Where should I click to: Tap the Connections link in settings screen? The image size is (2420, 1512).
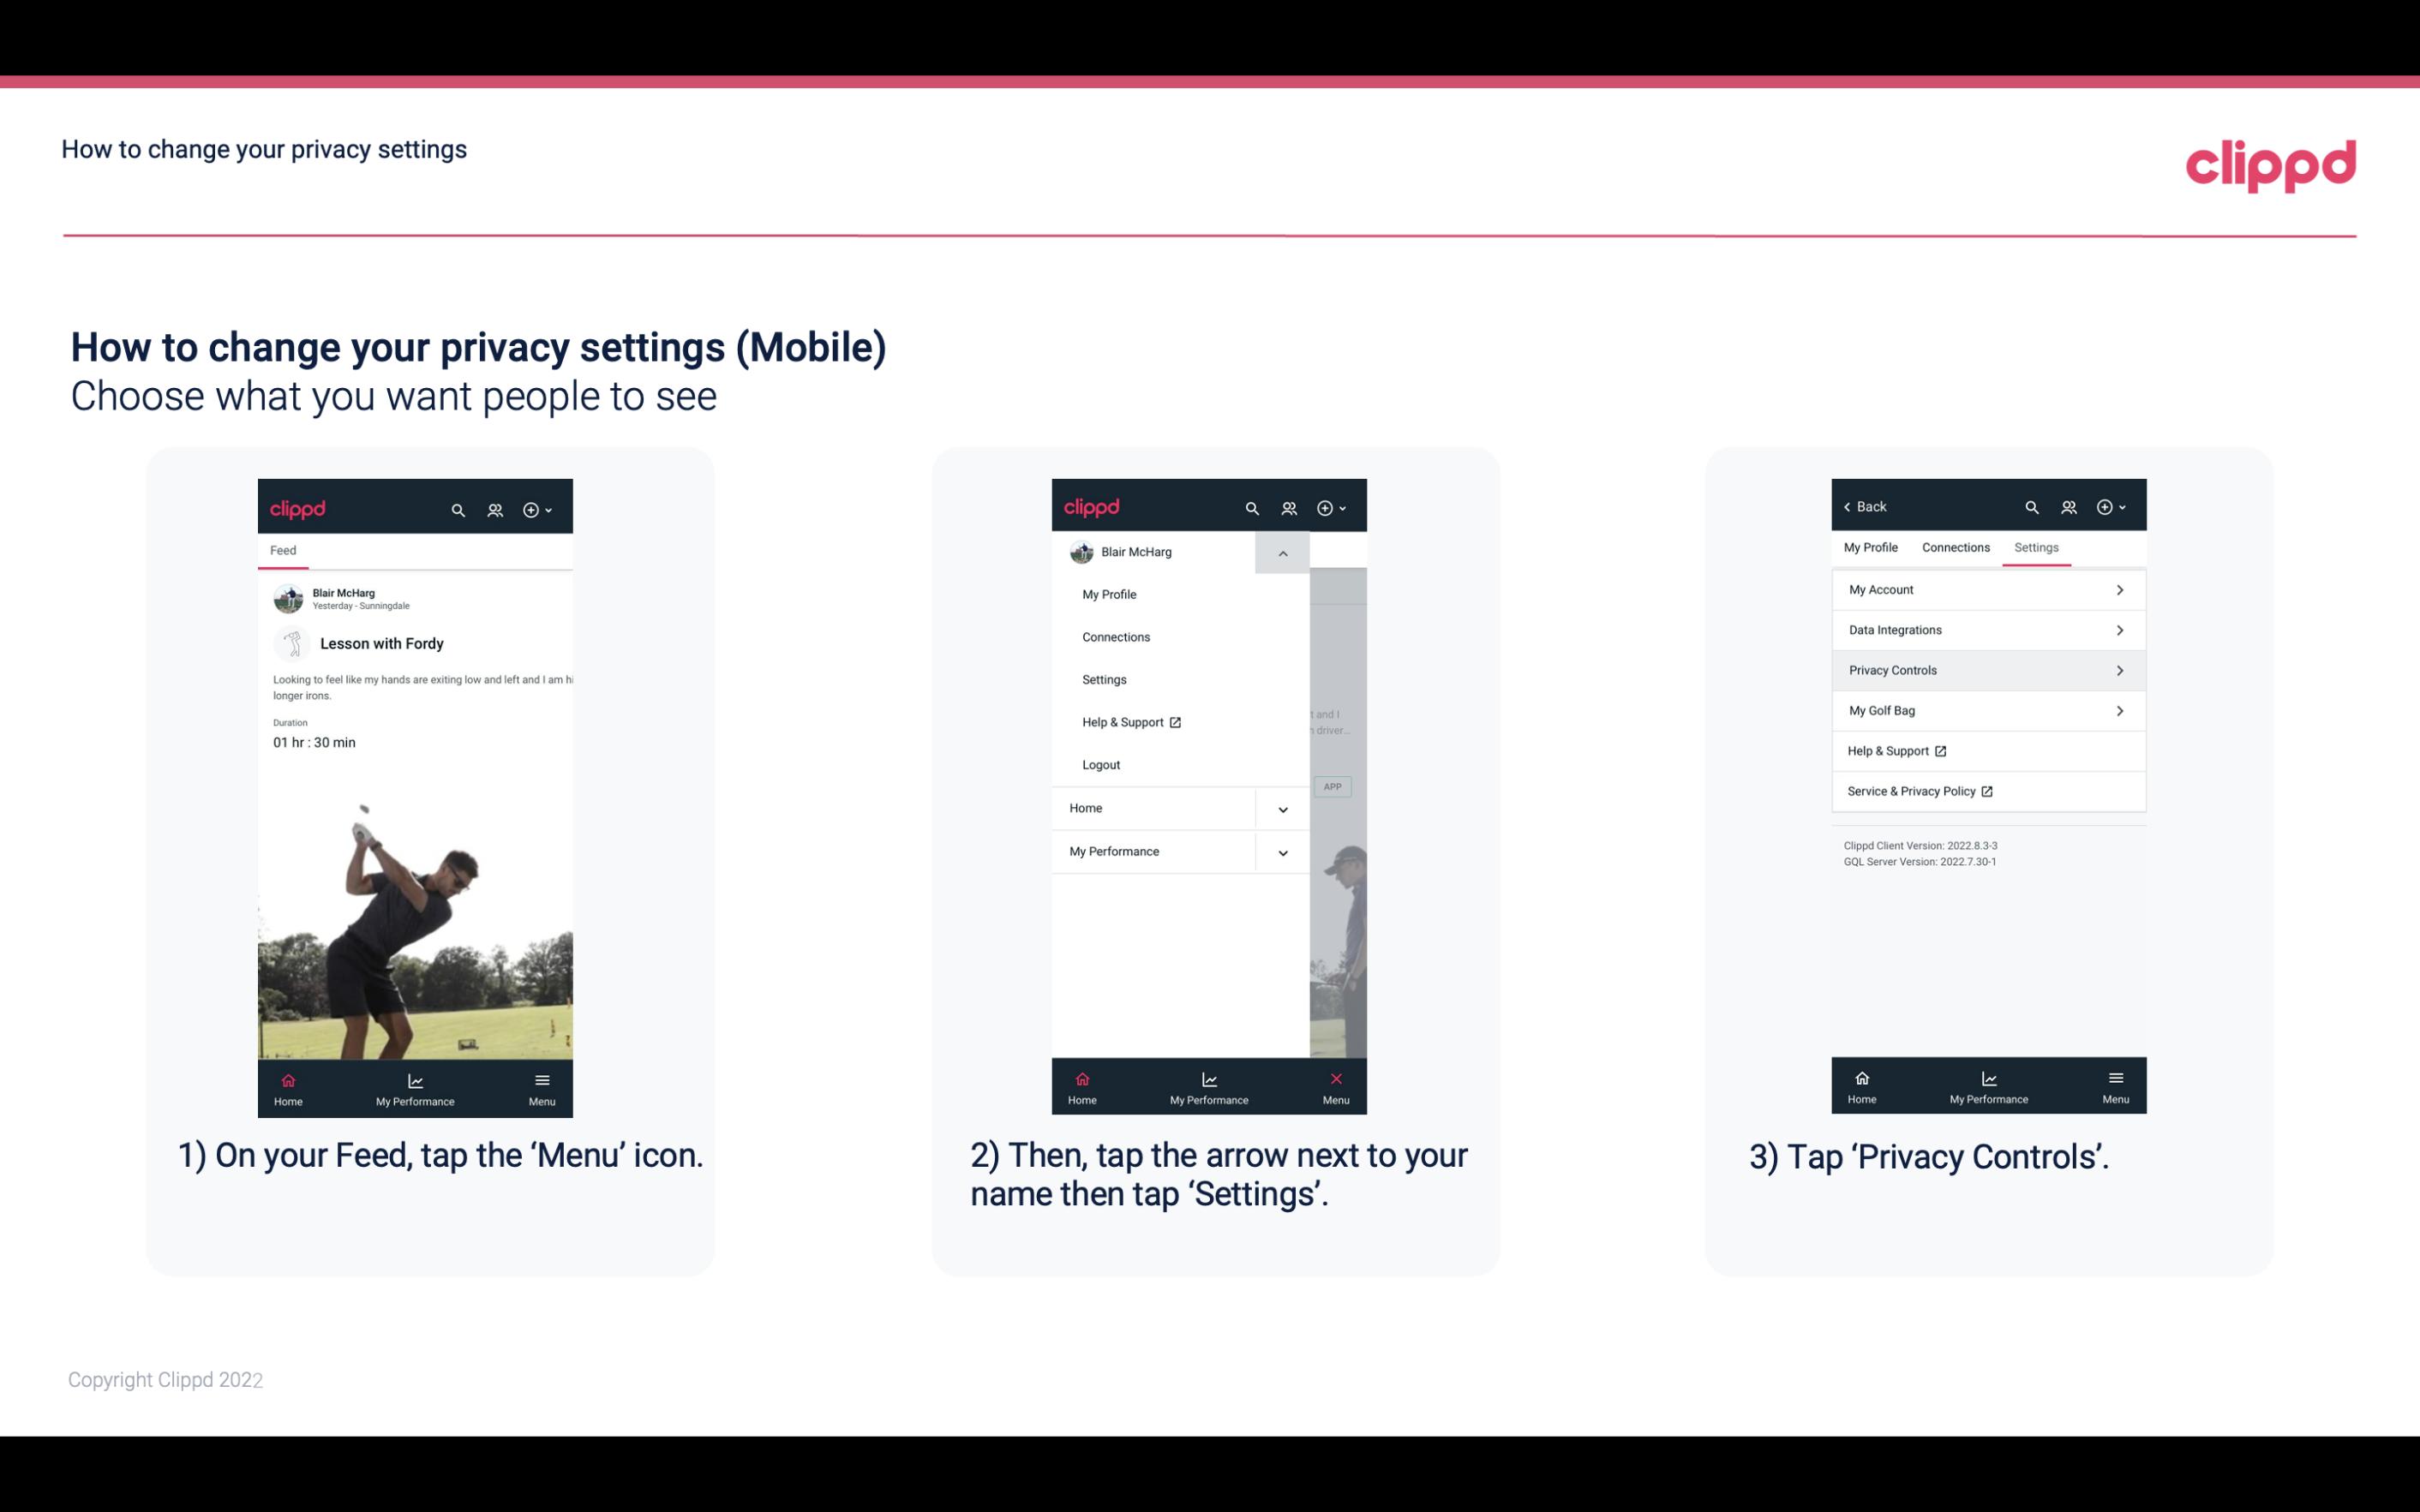point(1955,547)
